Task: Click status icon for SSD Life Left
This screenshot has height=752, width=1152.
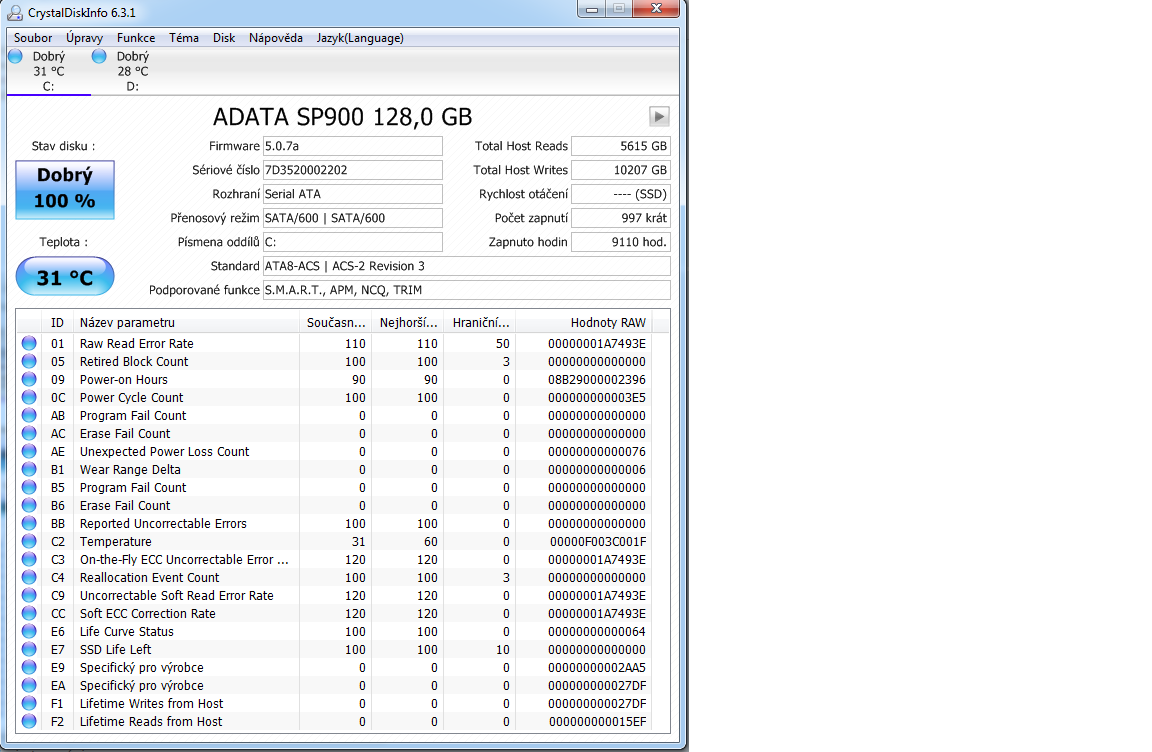Action: pos(29,649)
